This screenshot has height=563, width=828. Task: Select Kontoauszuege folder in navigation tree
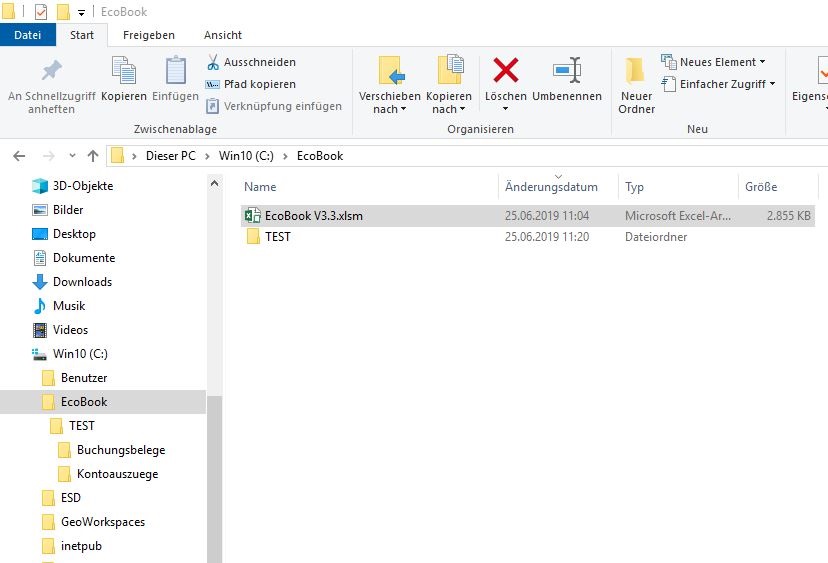click(117, 474)
